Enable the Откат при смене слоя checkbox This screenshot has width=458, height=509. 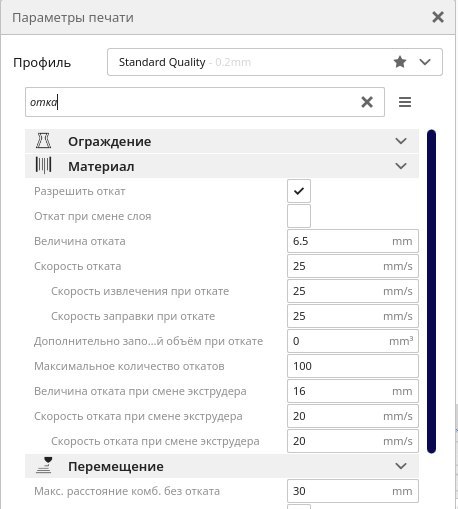[x=299, y=216]
